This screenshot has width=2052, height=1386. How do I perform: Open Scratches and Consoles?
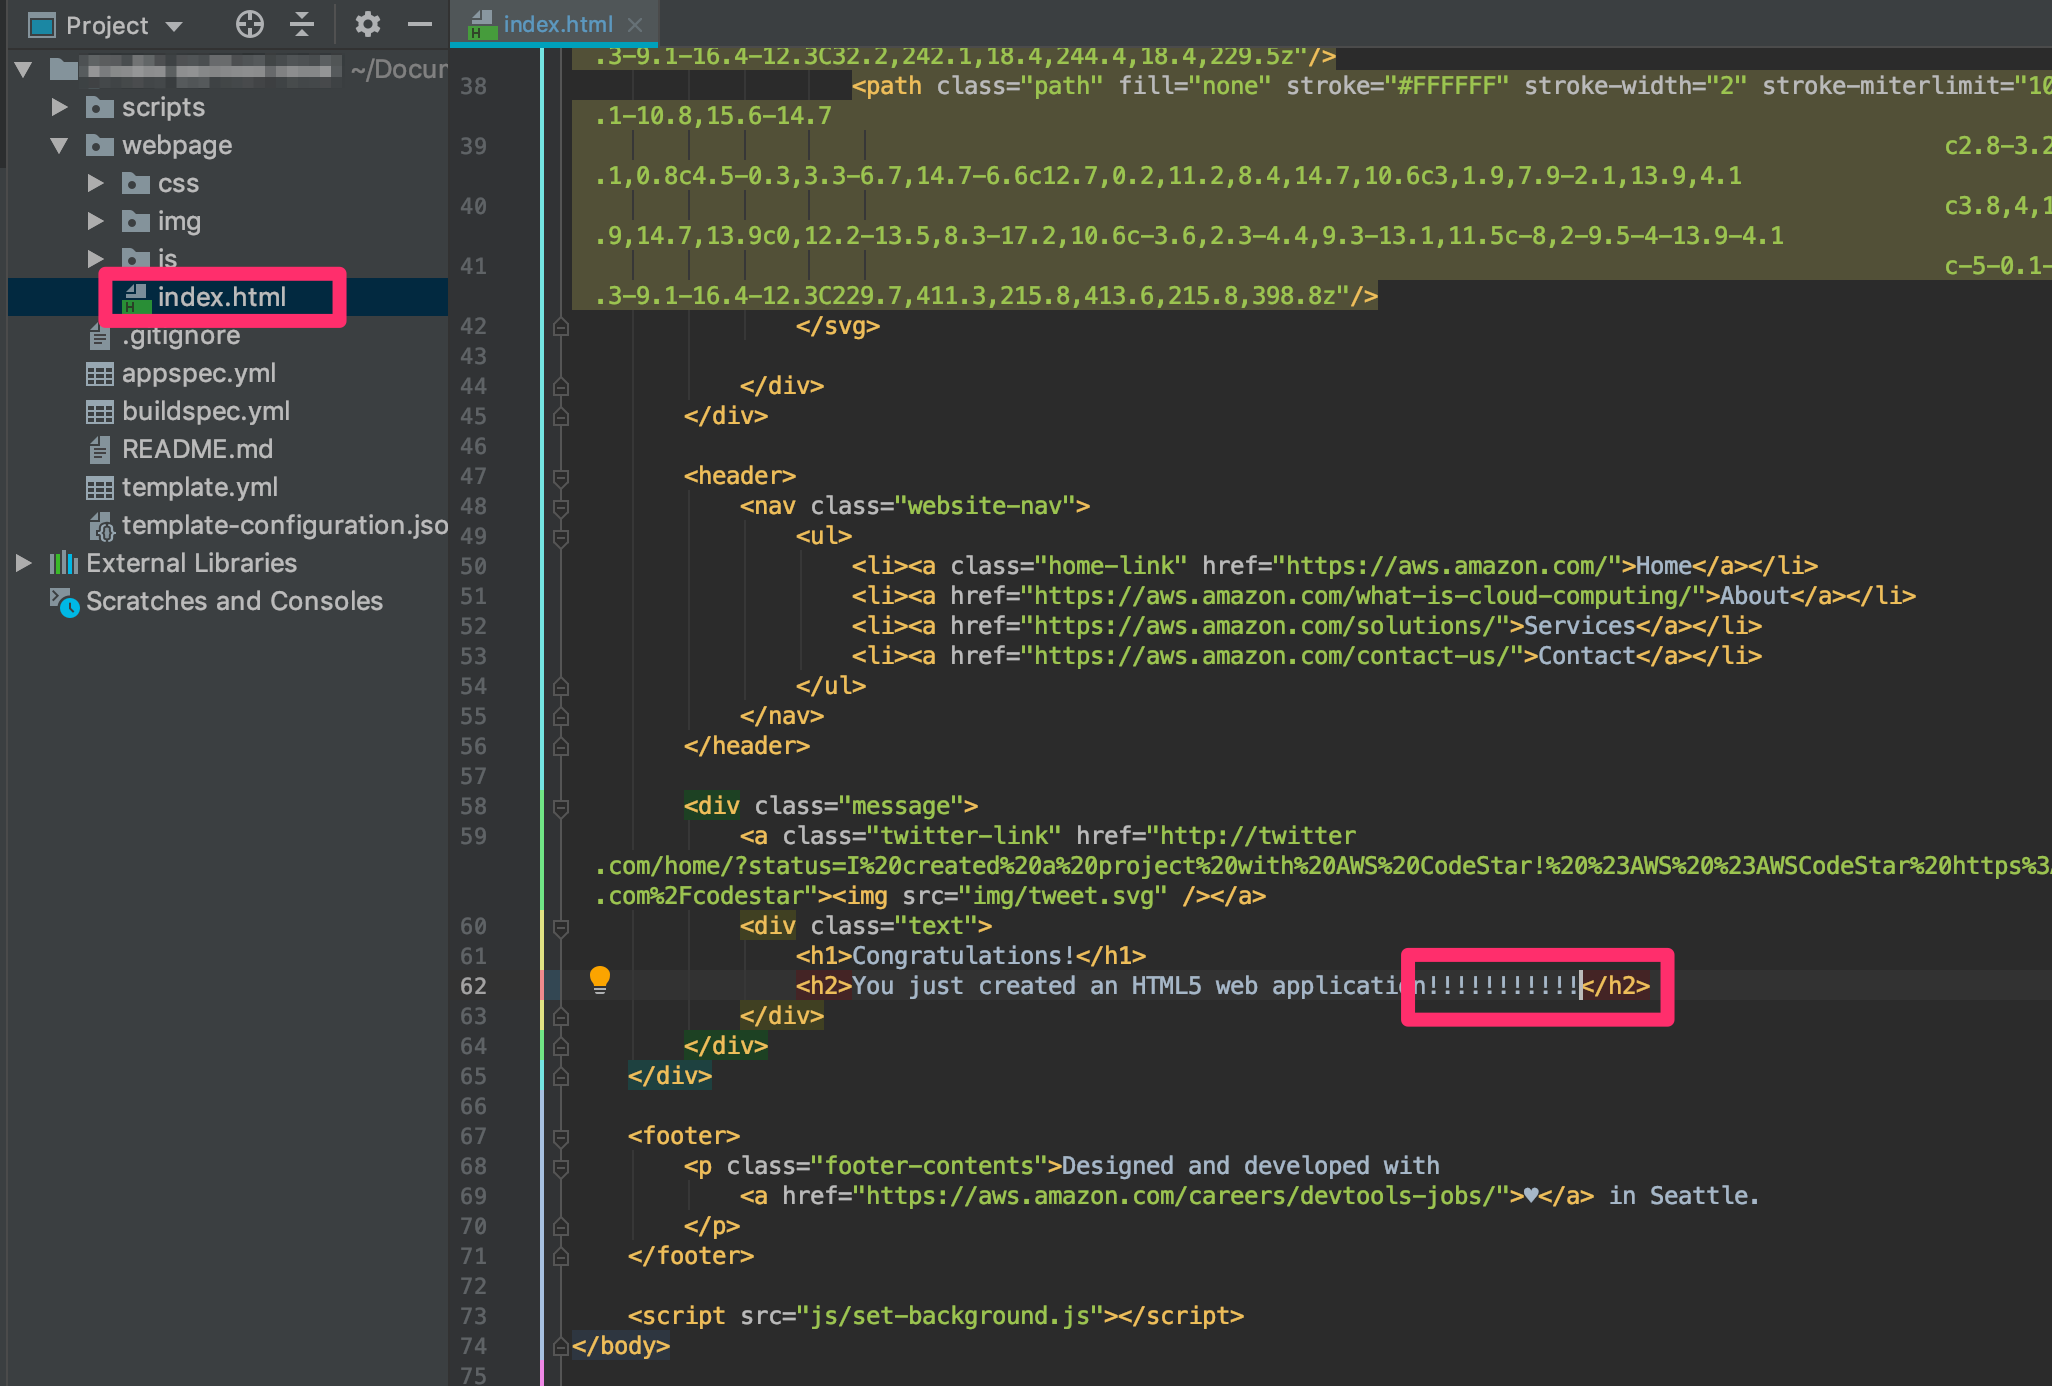[234, 601]
